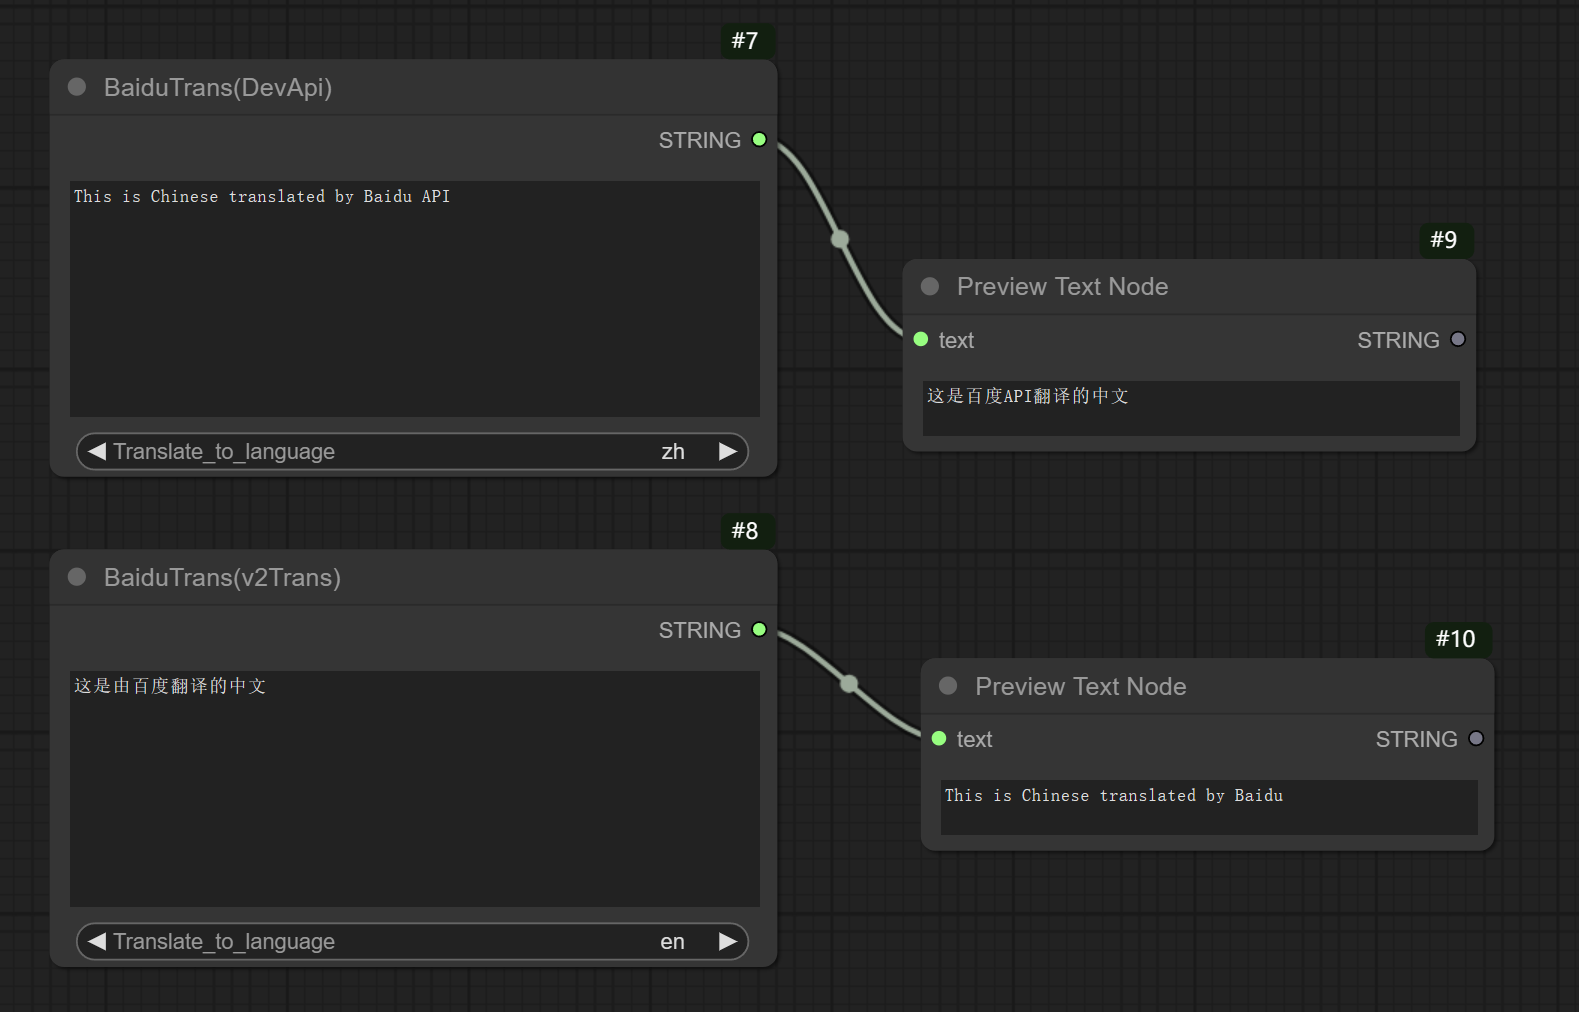Click STRING output port of Preview Text Node #10

click(1476, 739)
